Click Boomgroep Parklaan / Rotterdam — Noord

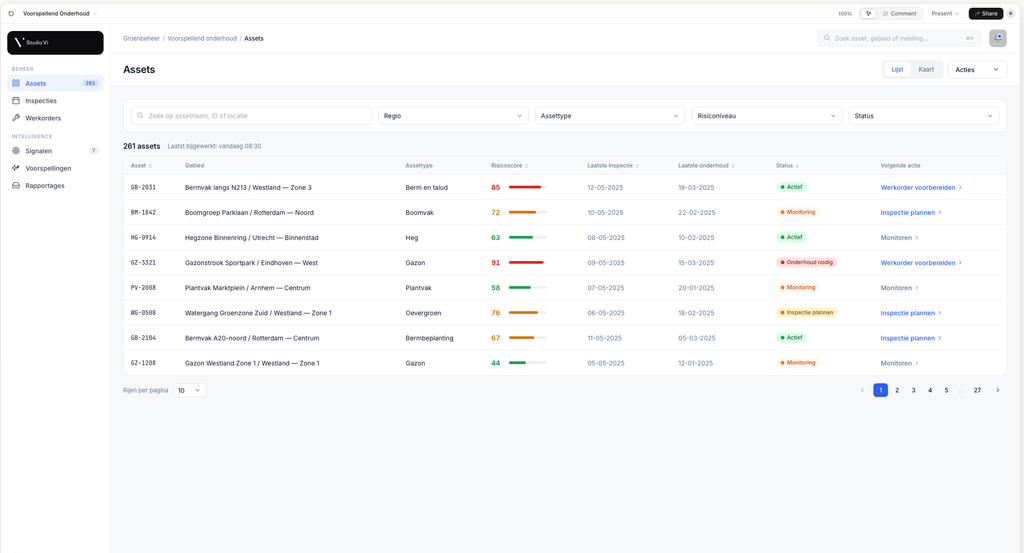pos(249,213)
